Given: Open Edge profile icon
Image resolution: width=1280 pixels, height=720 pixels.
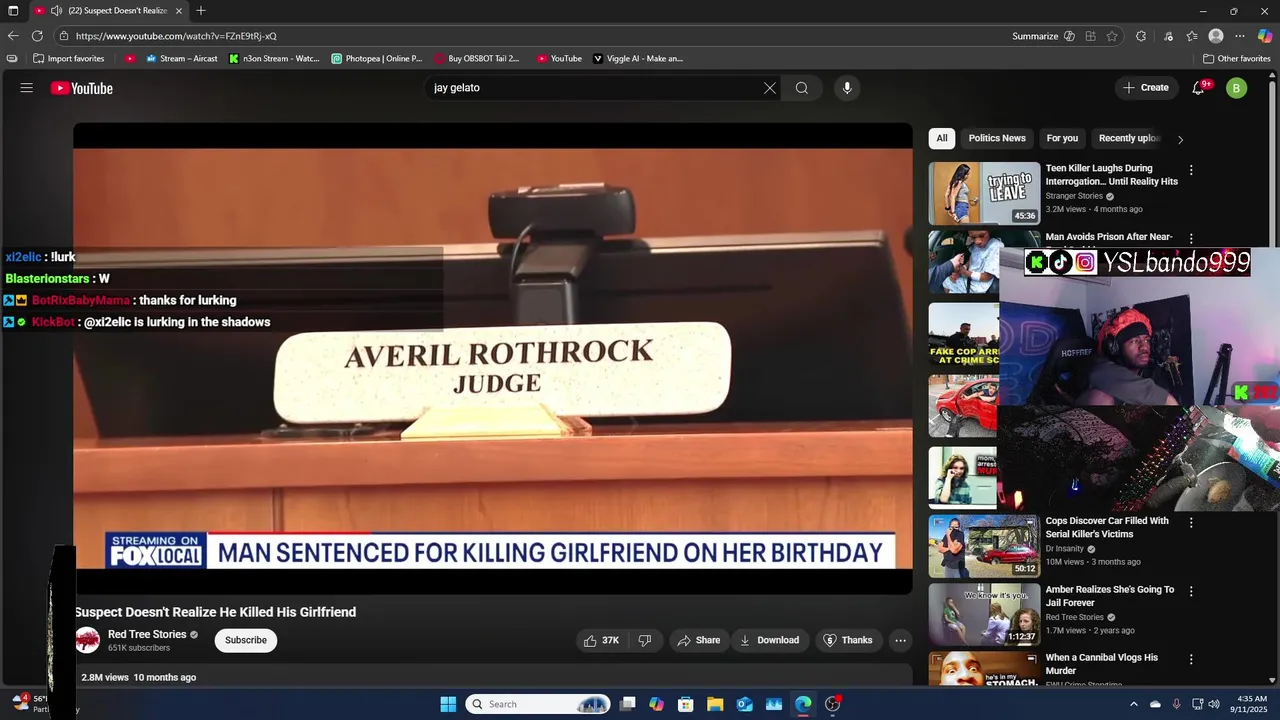Looking at the screenshot, I should [x=1216, y=36].
